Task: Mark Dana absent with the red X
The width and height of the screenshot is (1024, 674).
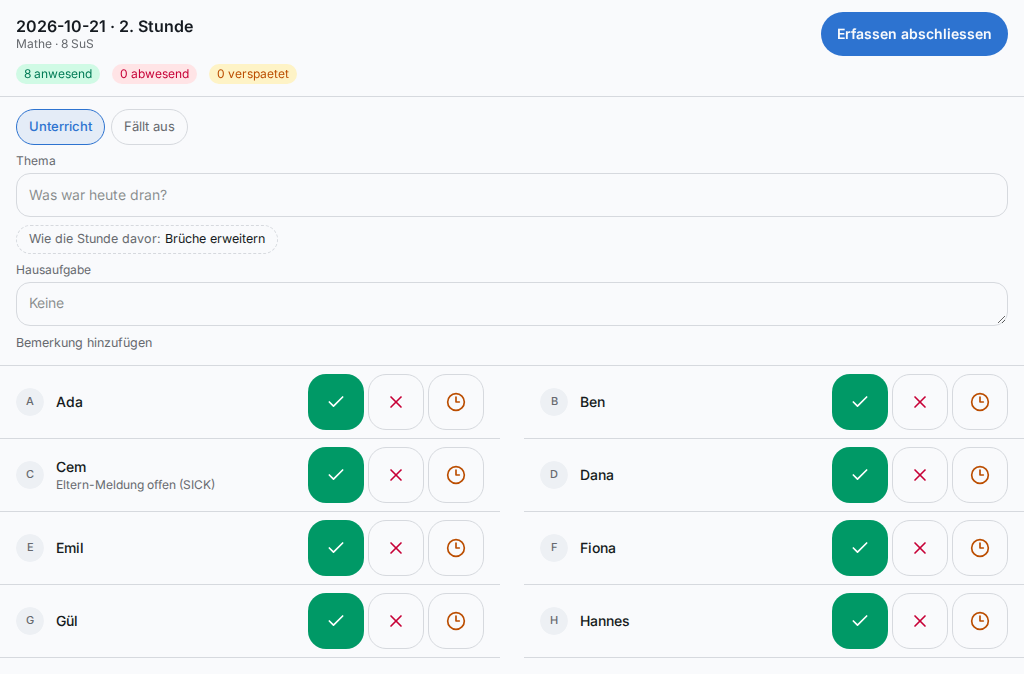Action: pyautogui.click(x=920, y=475)
